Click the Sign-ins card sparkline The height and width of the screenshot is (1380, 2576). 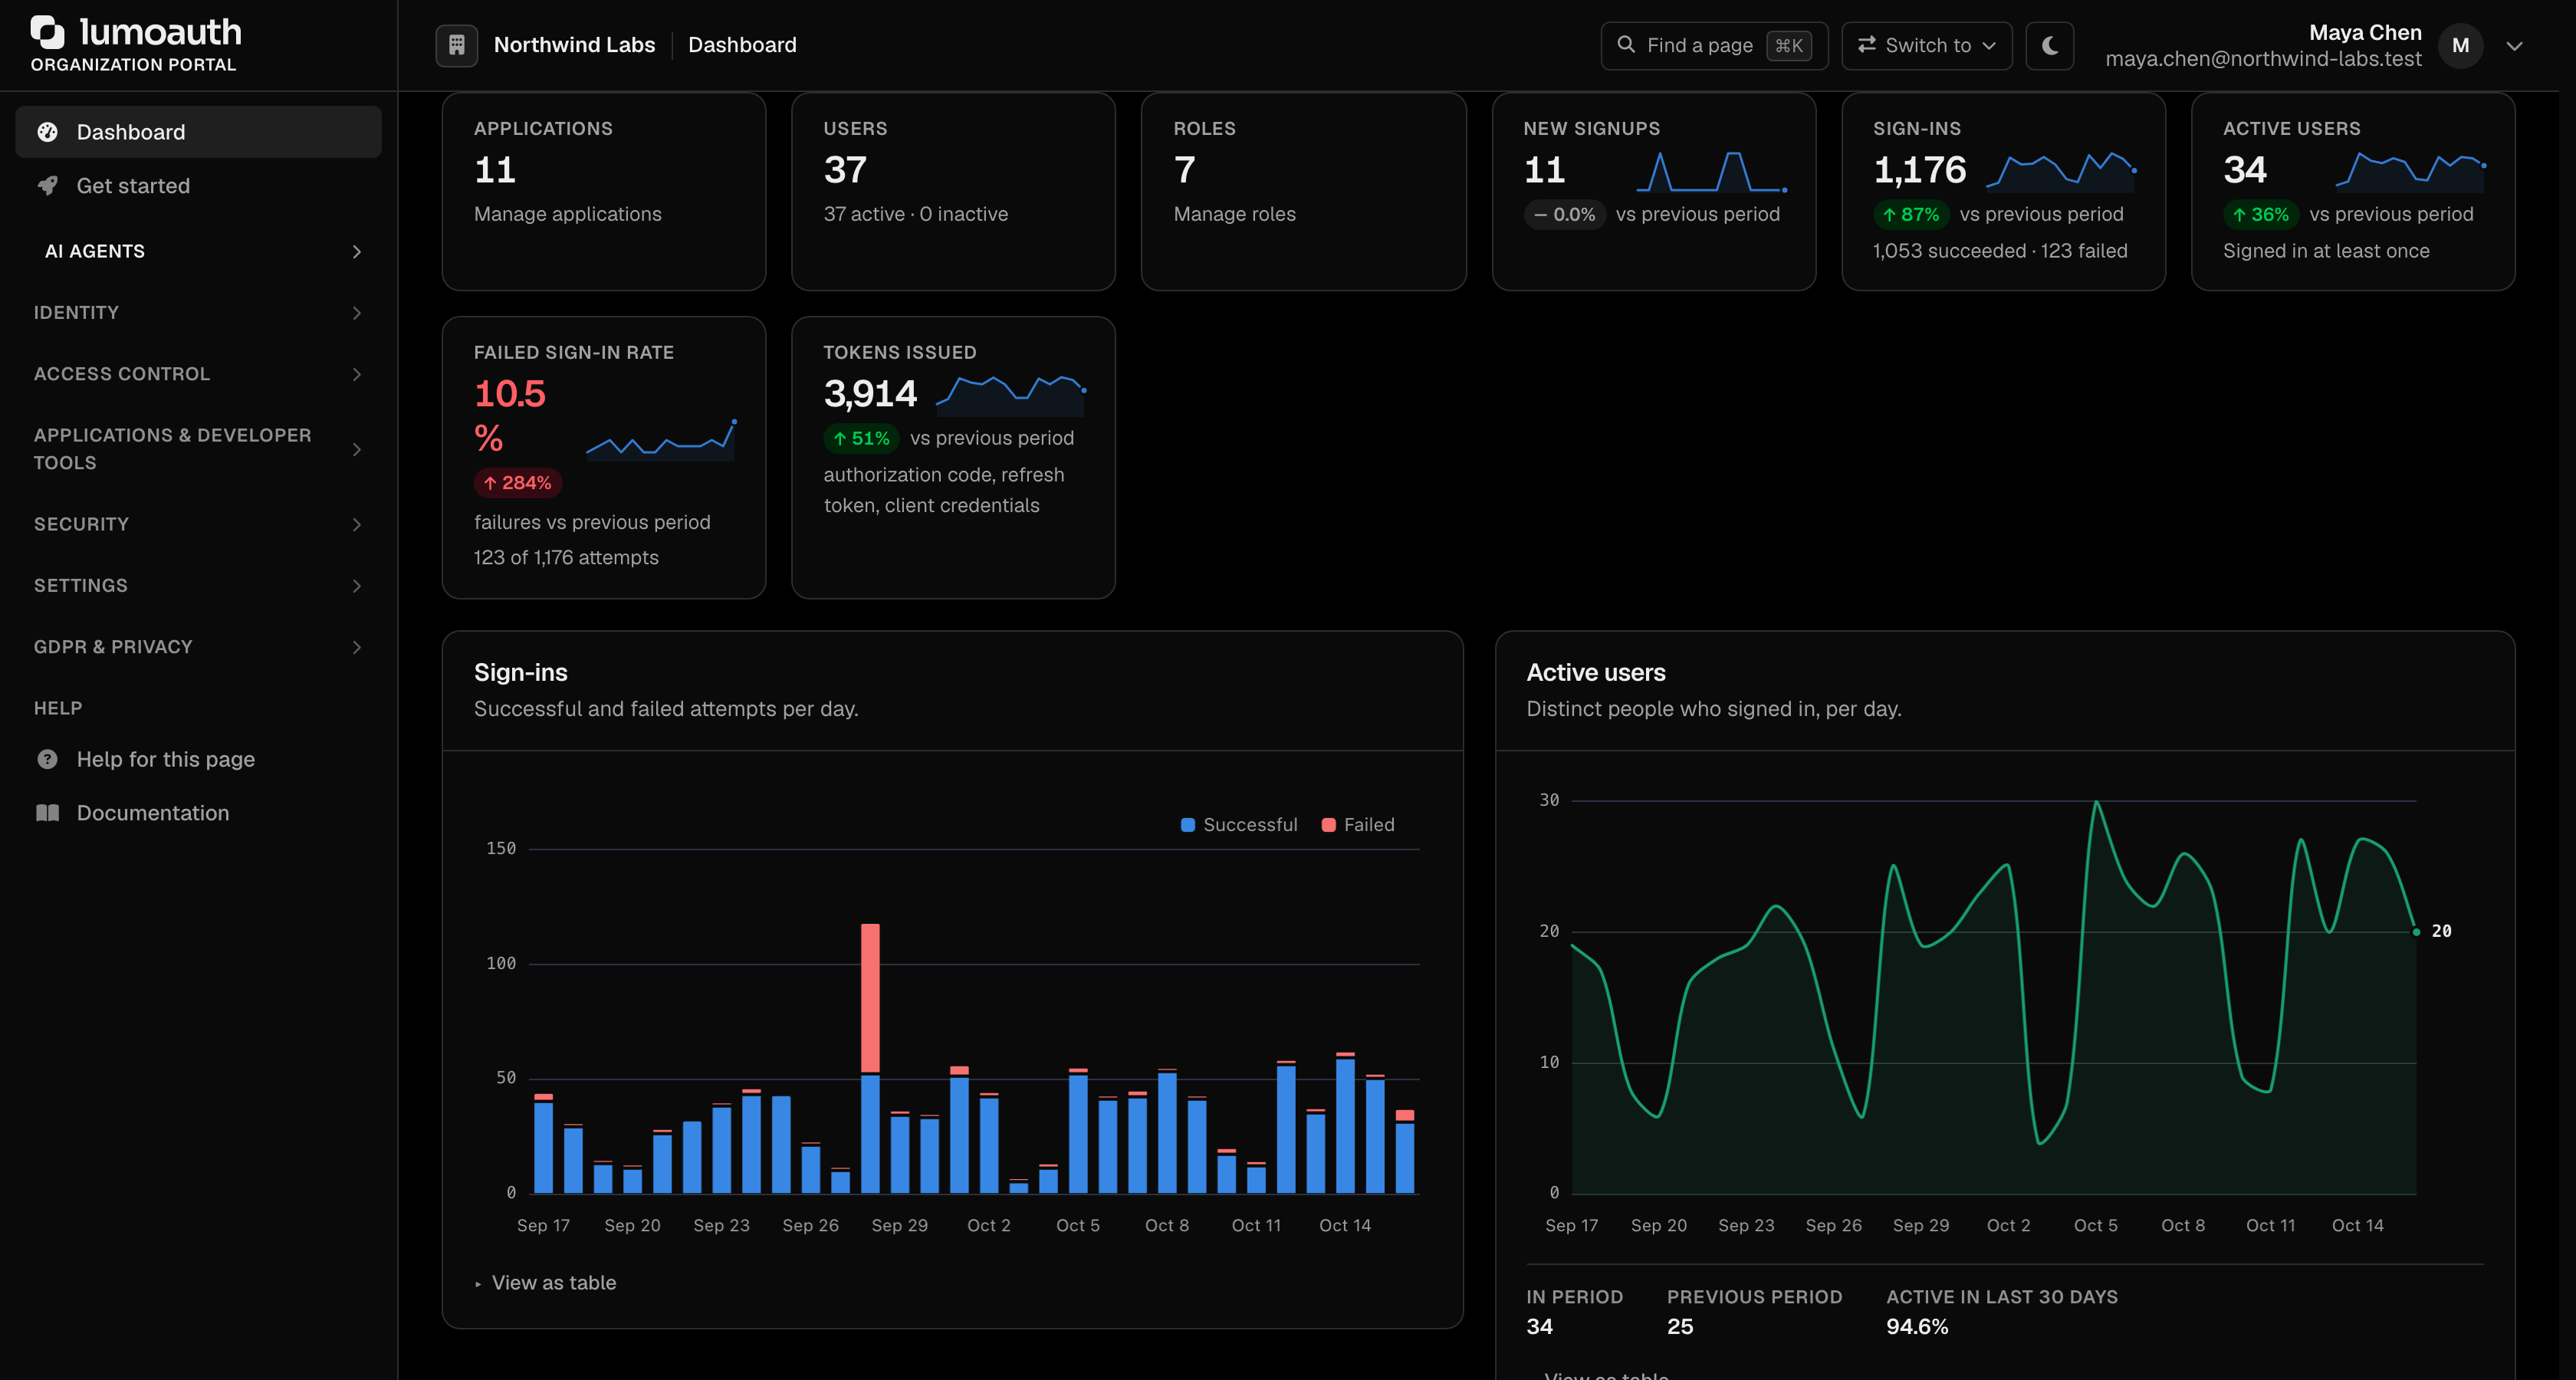coord(2061,171)
